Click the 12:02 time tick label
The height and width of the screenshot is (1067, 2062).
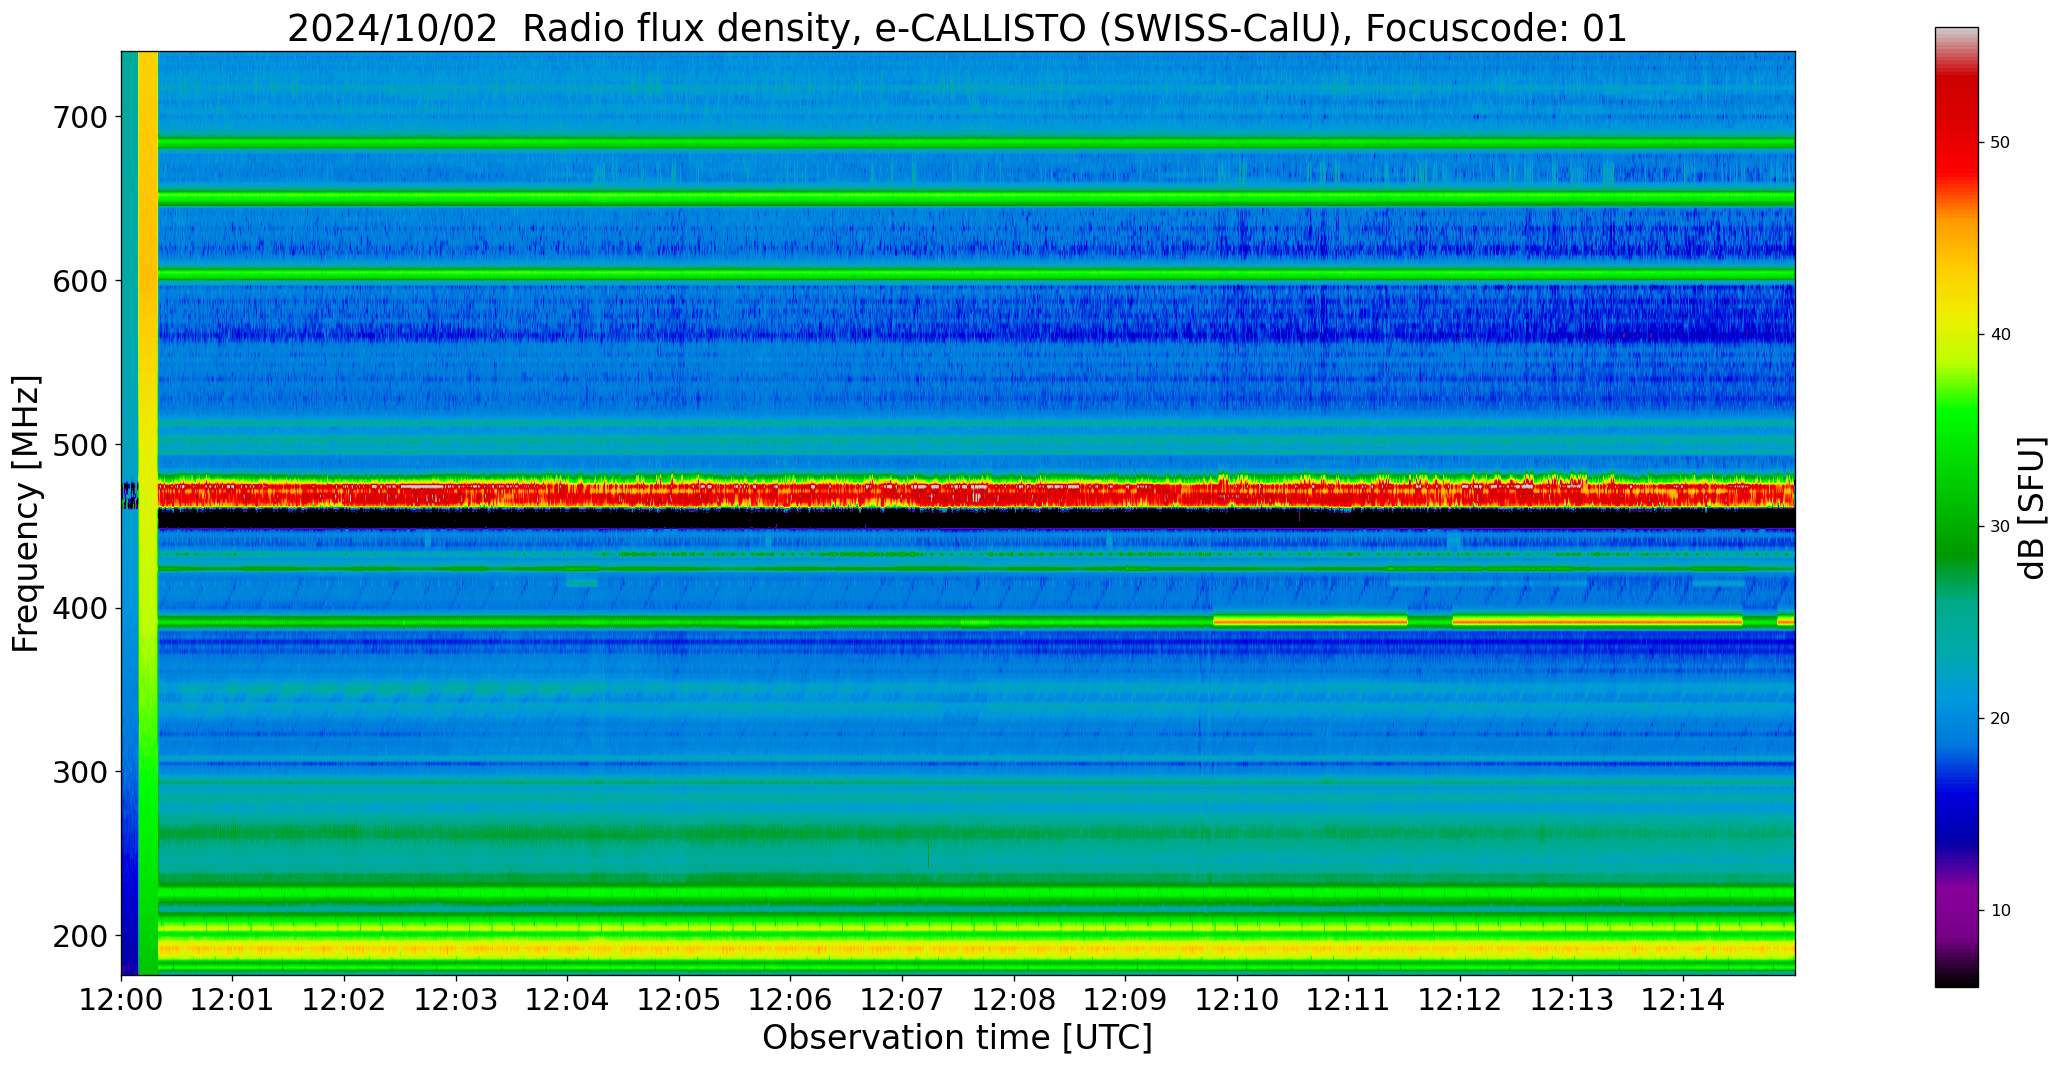click(x=345, y=1000)
